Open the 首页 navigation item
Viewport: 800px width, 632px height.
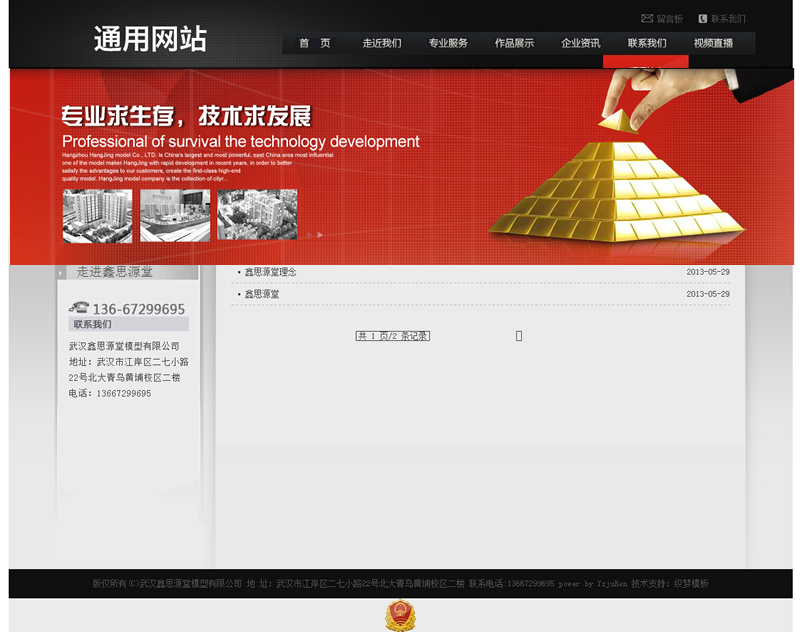pos(314,43)
